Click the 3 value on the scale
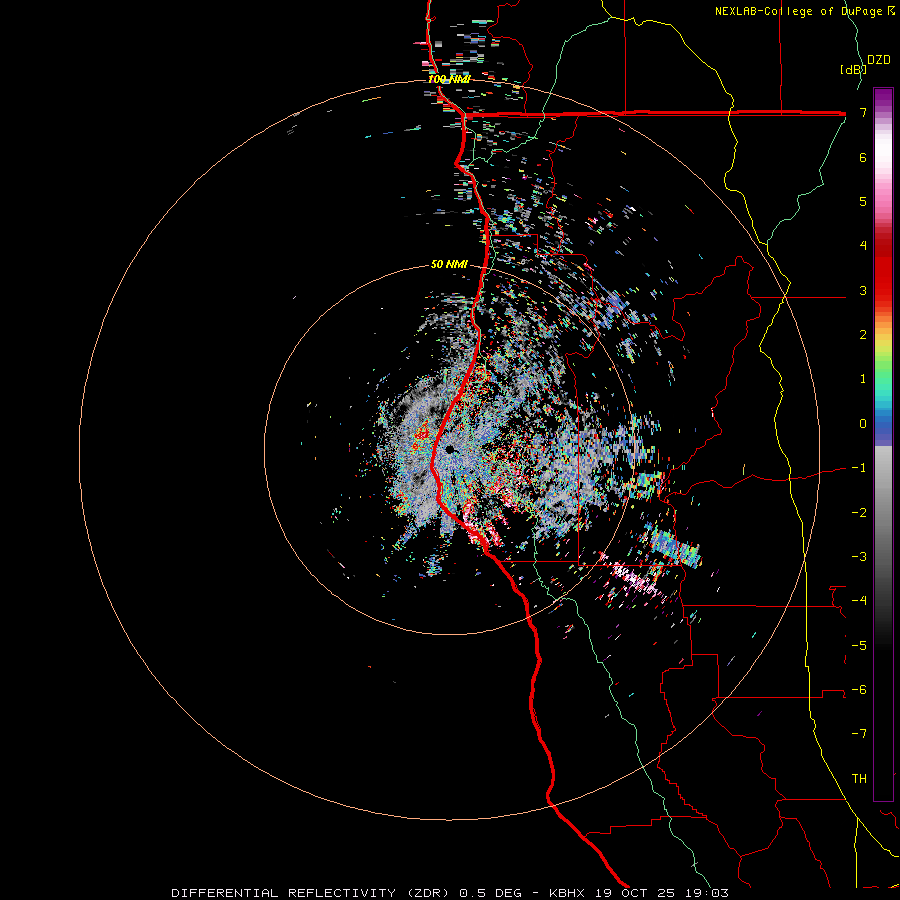The width and height of the screenshot is (900, 900). click(863, 290)
